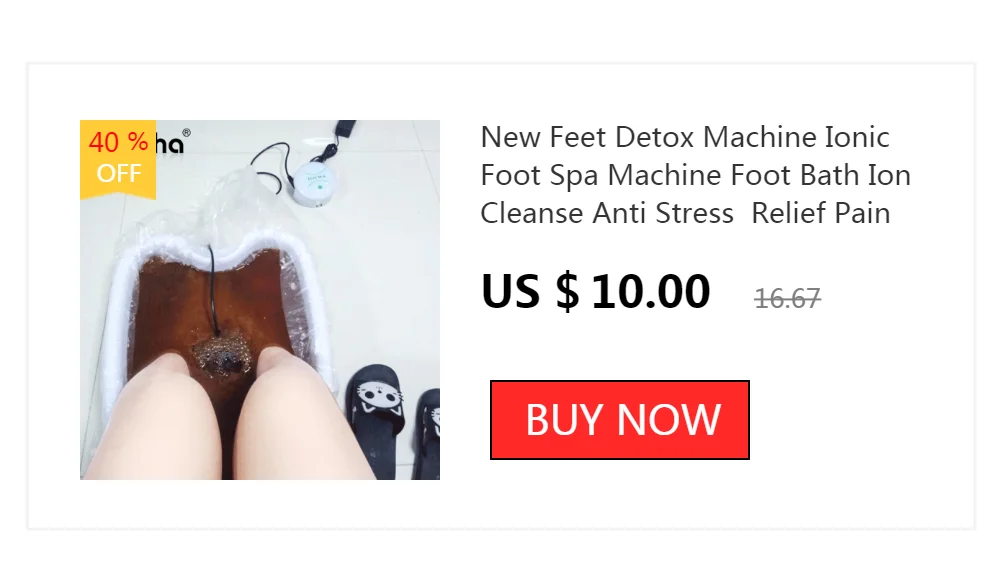
Task: Click the red BUY NOW button
Action: click(x=619, y=420)
